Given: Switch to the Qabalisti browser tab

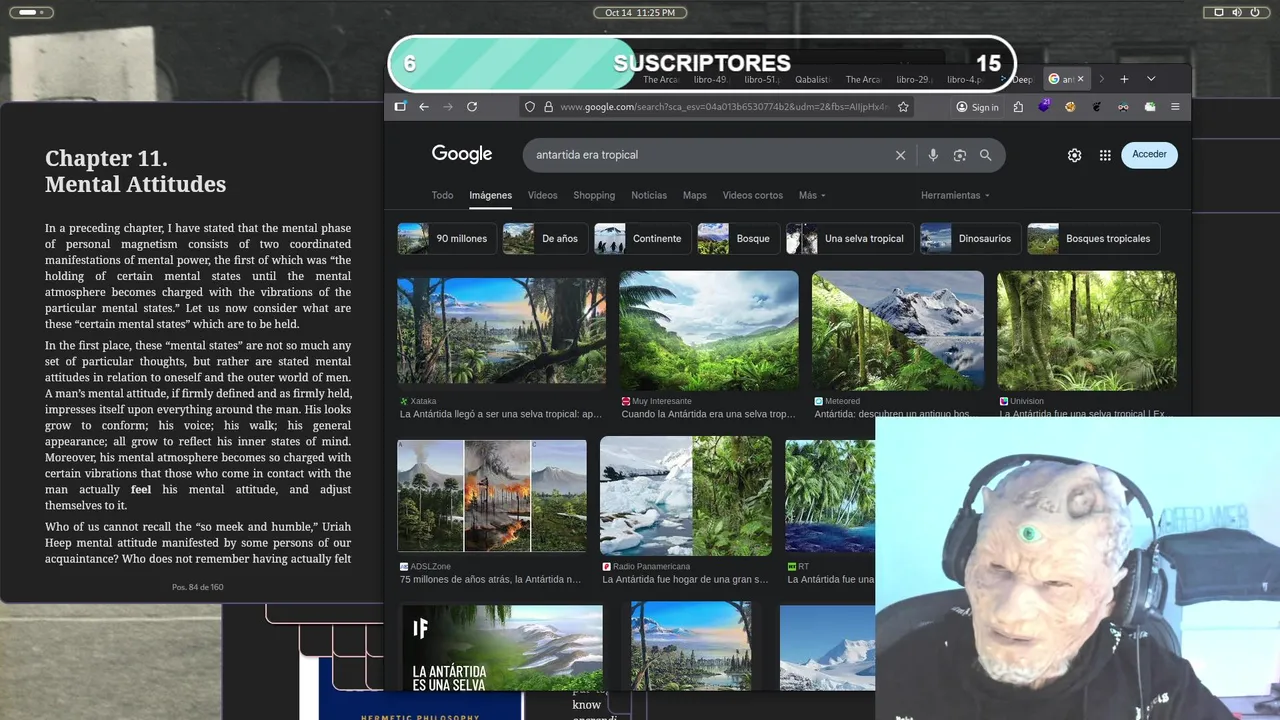Looking at the screenshot, I should pyautogui.click(x=812, y=79).
